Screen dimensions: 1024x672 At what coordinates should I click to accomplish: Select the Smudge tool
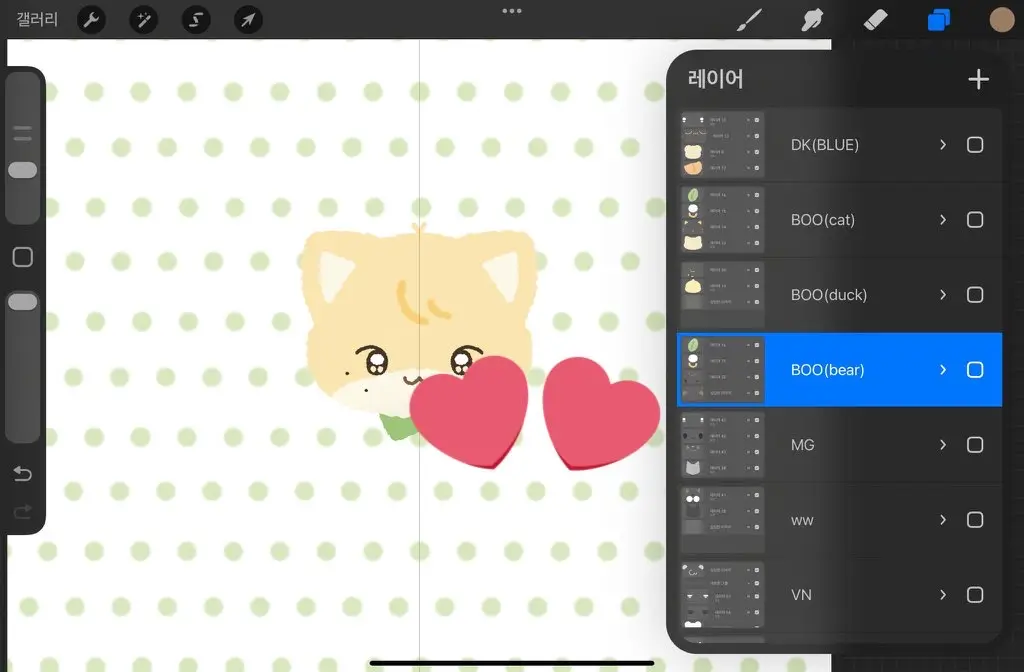click(x=812, y=20)
